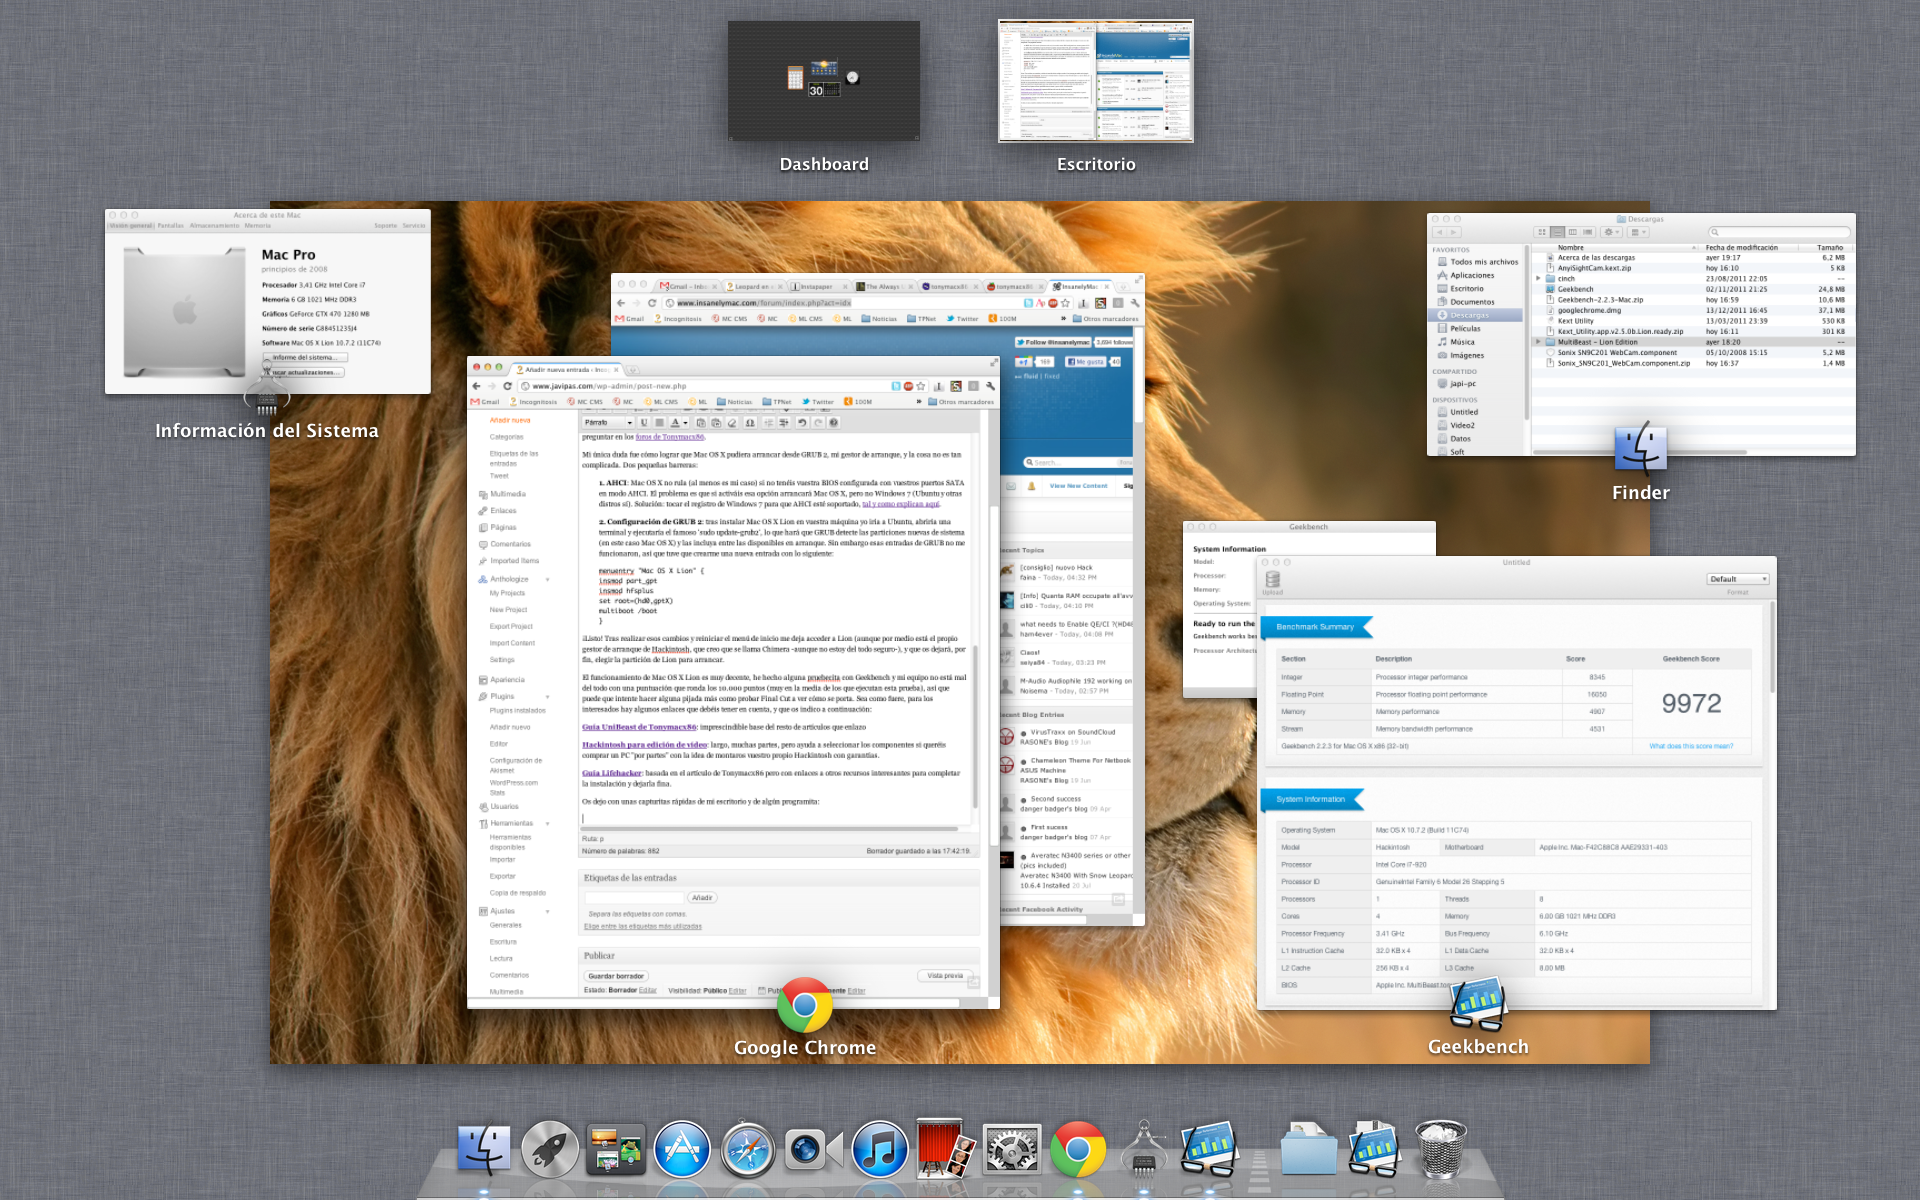1920x1200 pixels.
Task: Open System Preferences gear in Dock
Action: click(1012, 1148)
